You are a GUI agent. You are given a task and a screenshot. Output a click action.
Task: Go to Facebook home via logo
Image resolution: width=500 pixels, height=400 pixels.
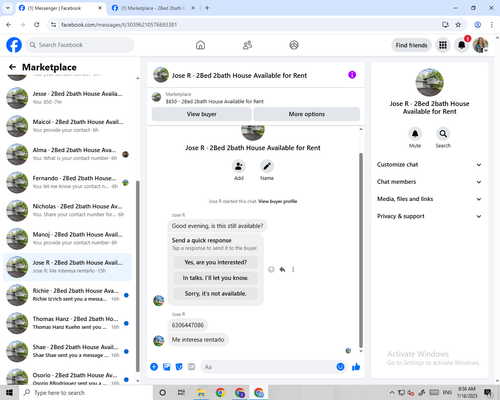tap(14, 45)
